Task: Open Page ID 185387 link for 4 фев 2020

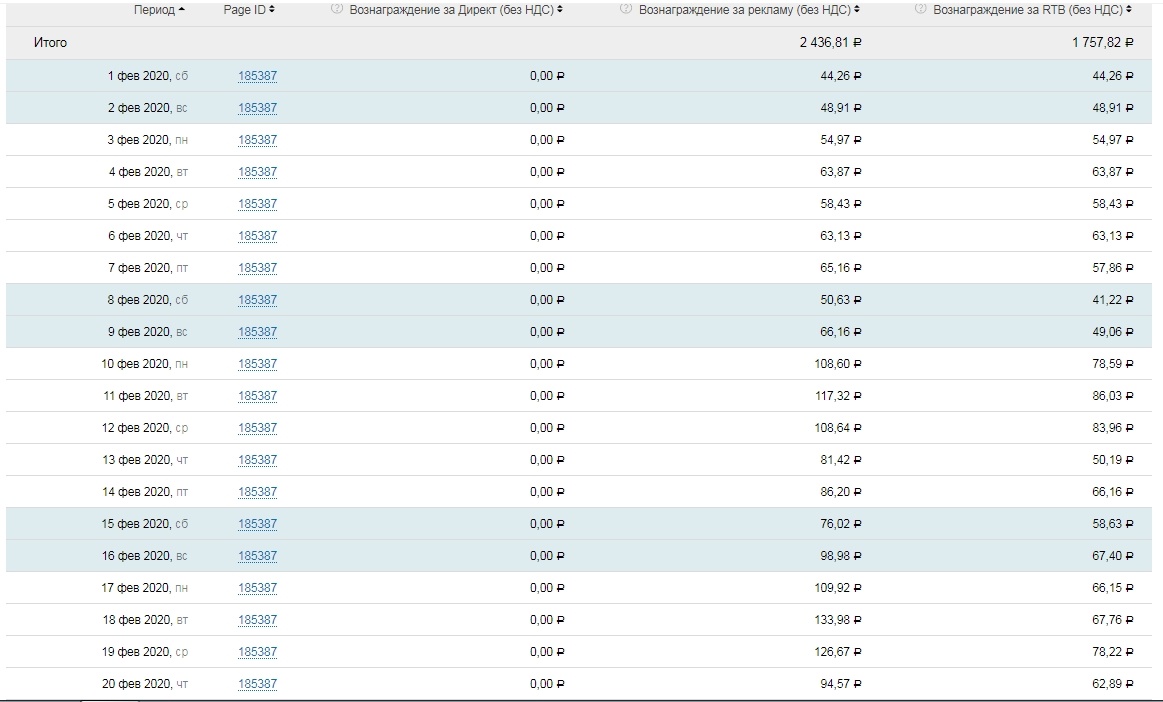Action: pos(257,171)
